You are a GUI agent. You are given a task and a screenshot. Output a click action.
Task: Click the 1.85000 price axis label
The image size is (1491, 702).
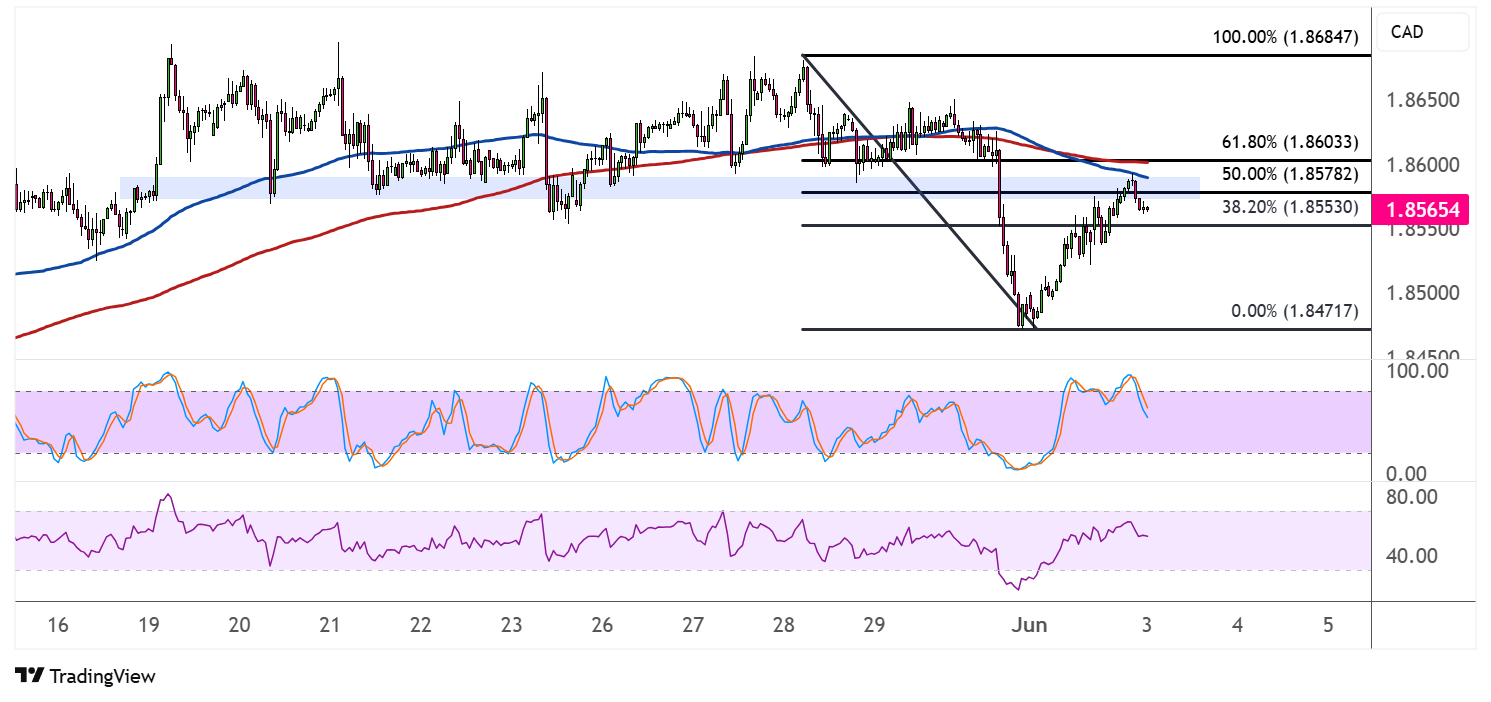[1421, 293]
